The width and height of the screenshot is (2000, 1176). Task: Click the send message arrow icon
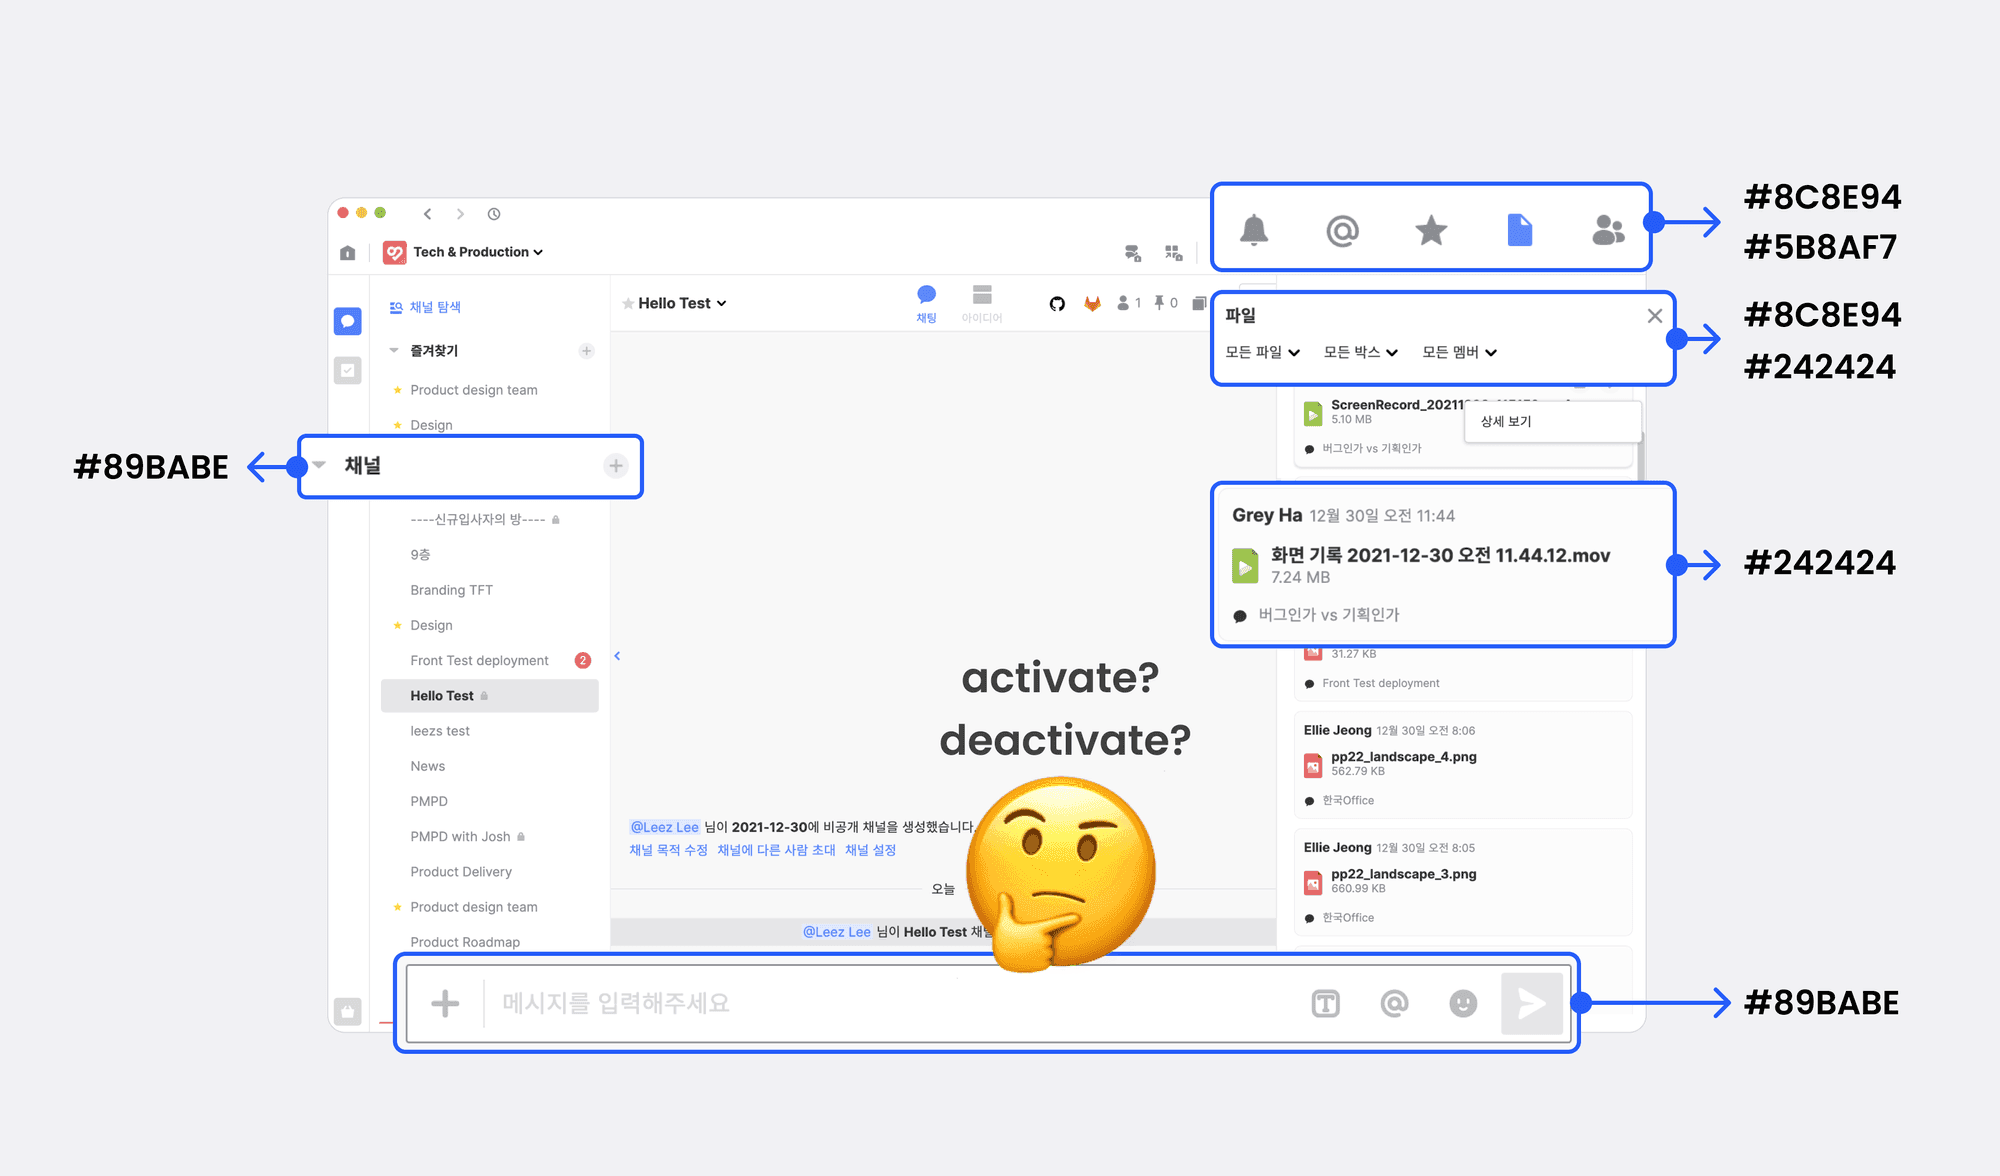click(x=1531, y=1003)
